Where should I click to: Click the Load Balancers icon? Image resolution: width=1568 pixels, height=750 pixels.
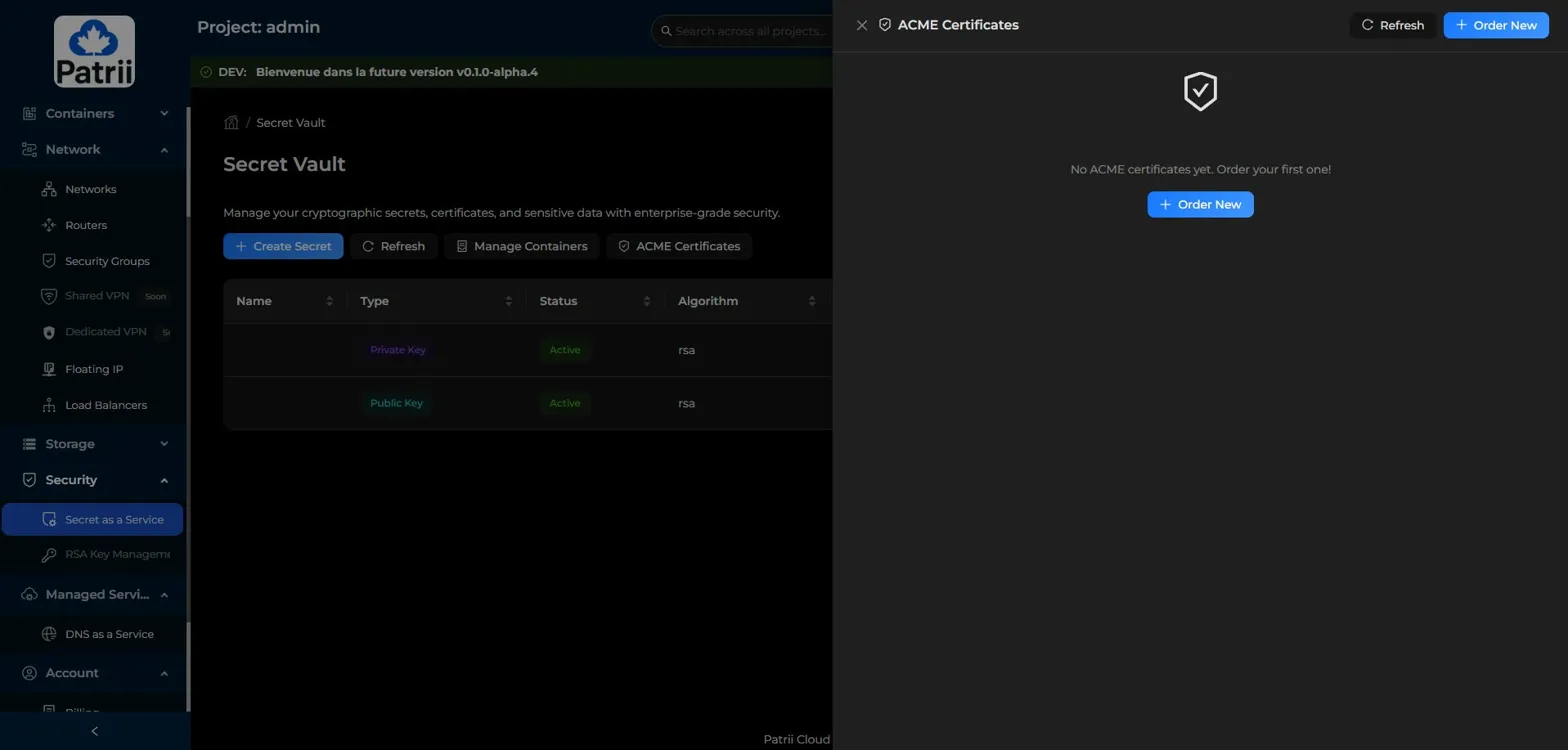pos(48,405)
